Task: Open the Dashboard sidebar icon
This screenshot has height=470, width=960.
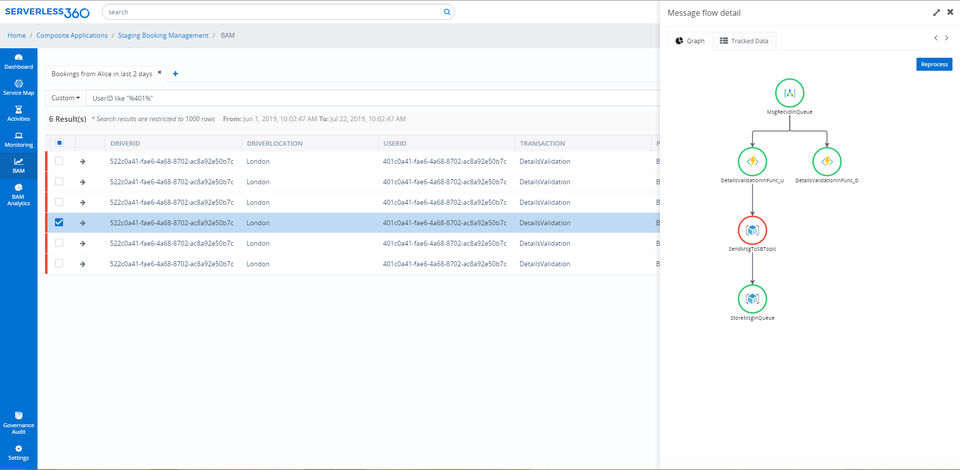Action: [x=18, y=60]
